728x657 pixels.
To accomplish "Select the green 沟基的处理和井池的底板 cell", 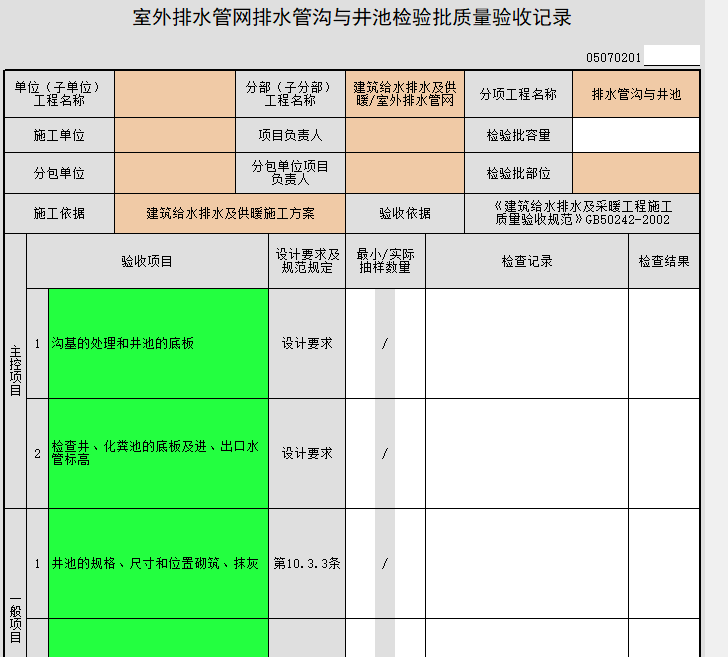I will click(x=158, y=343).
